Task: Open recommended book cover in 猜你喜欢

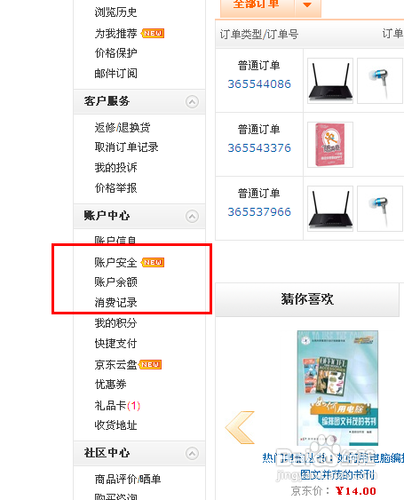Action: [x=338, y=388]
